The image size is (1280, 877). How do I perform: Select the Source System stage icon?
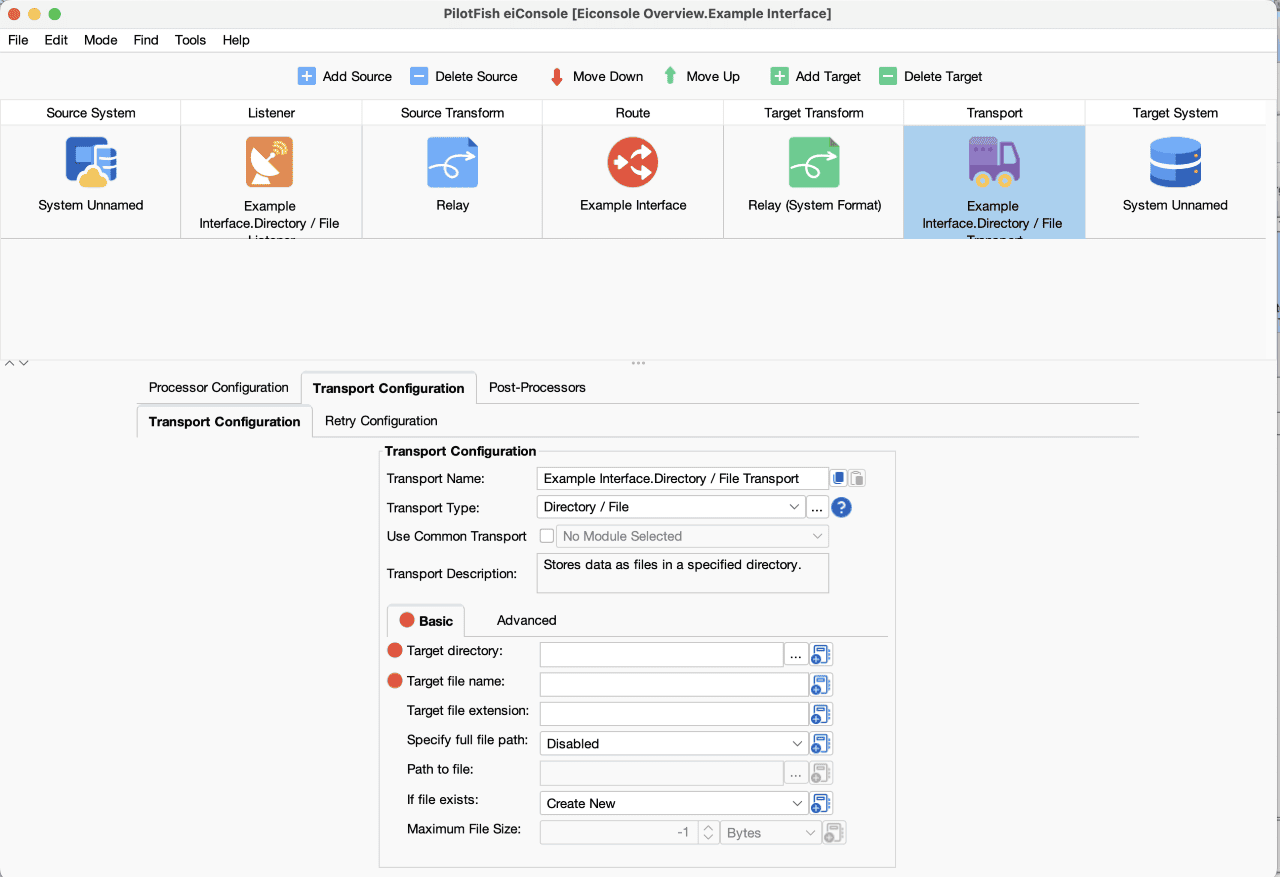coord(91,162)
